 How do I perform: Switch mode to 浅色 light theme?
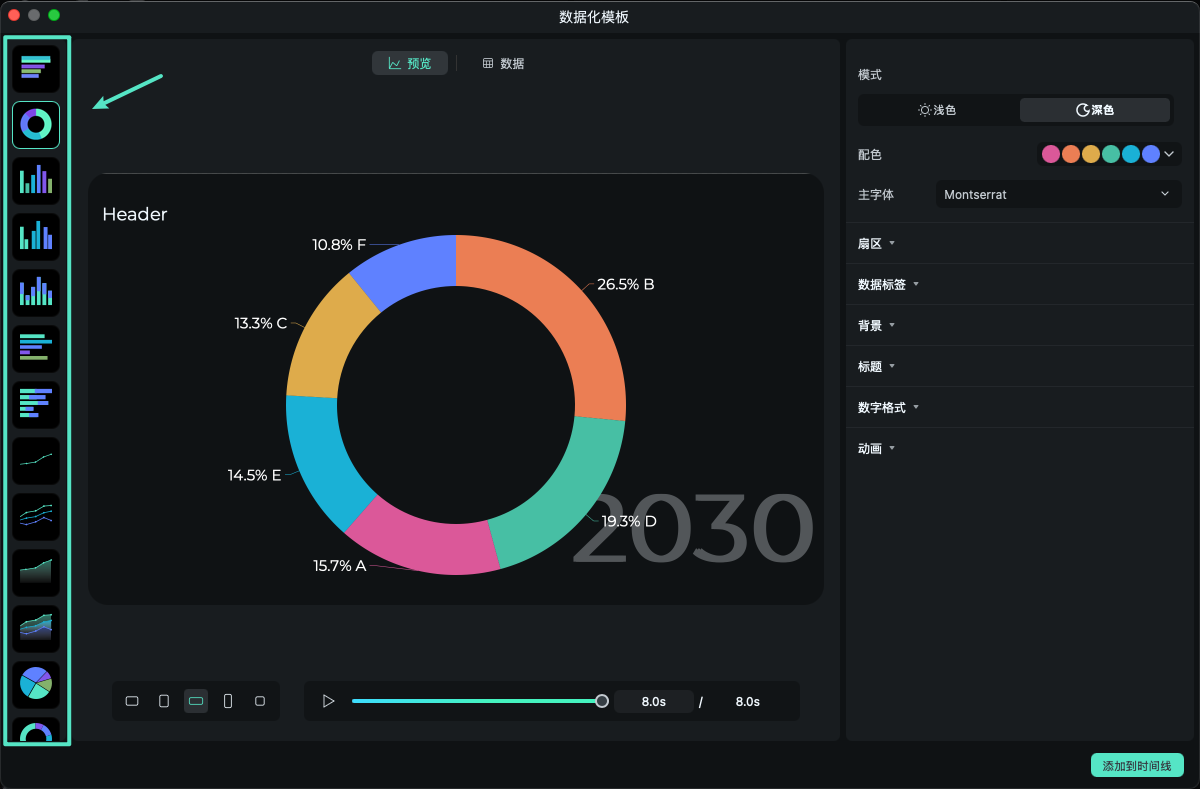click(x=936, y=110)
